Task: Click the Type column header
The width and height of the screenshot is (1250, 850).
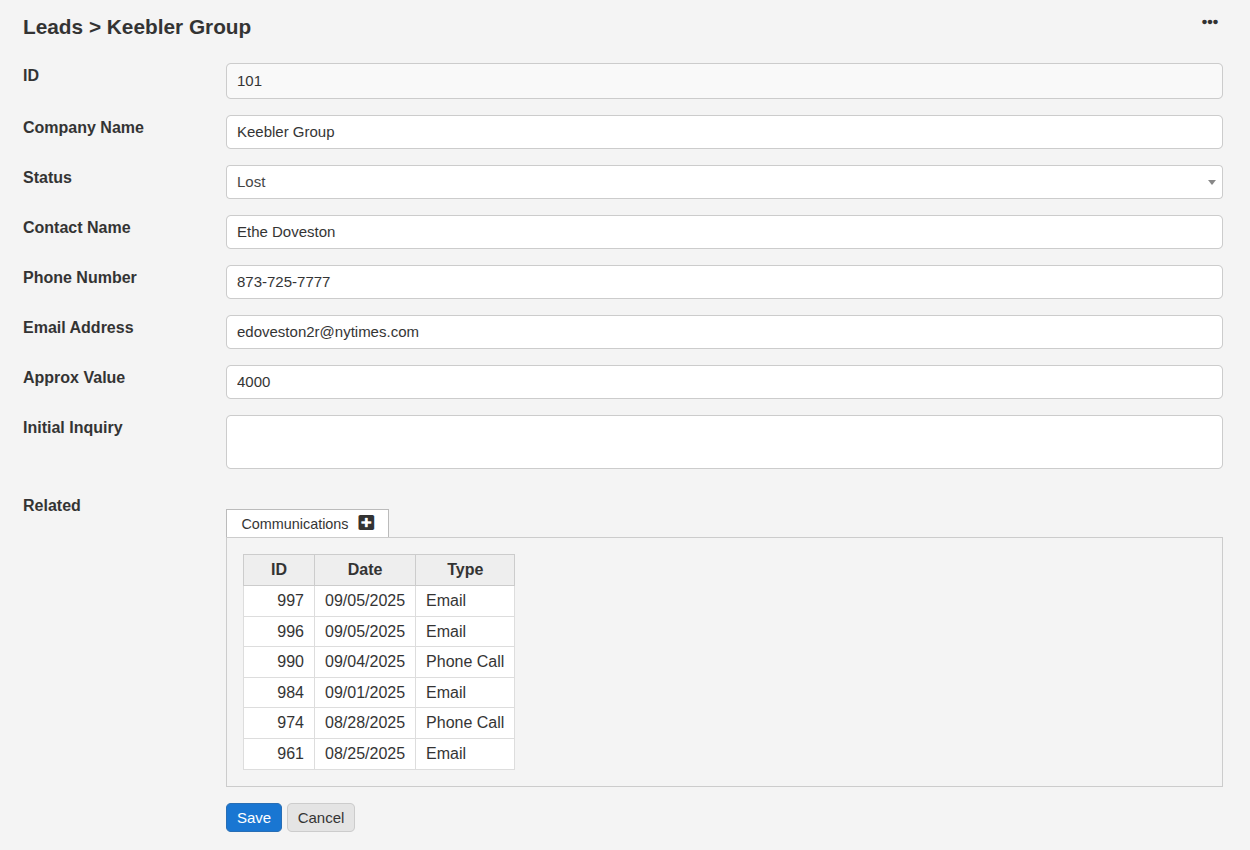Action: click(465, 570)
